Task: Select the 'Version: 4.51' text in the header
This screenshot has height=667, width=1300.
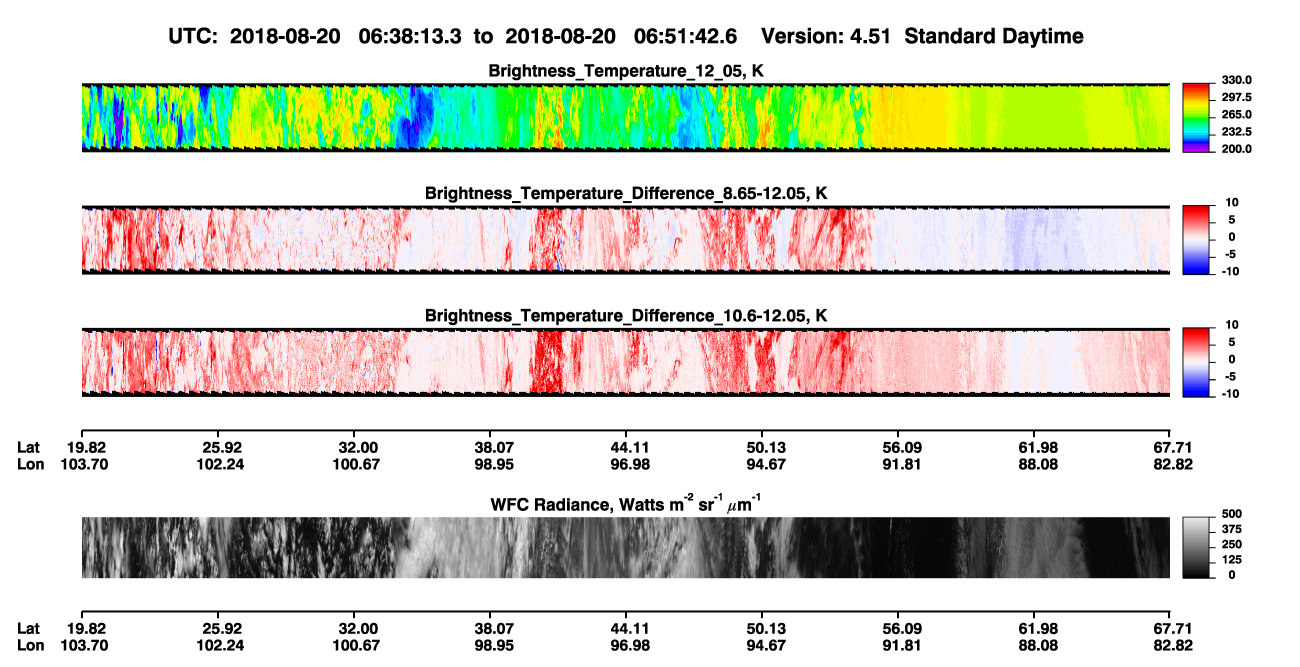Action: click(826, 37)
